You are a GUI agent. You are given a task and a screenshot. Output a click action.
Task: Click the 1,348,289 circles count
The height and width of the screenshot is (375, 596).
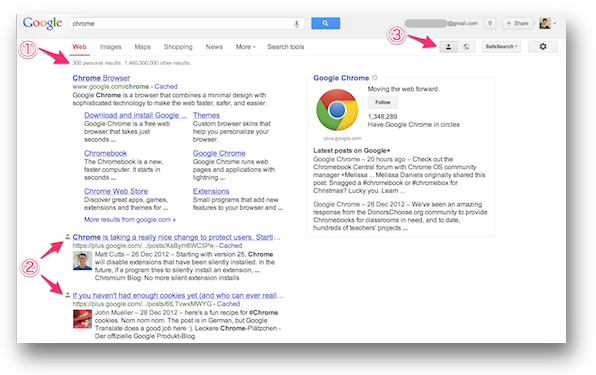point(382,117)
